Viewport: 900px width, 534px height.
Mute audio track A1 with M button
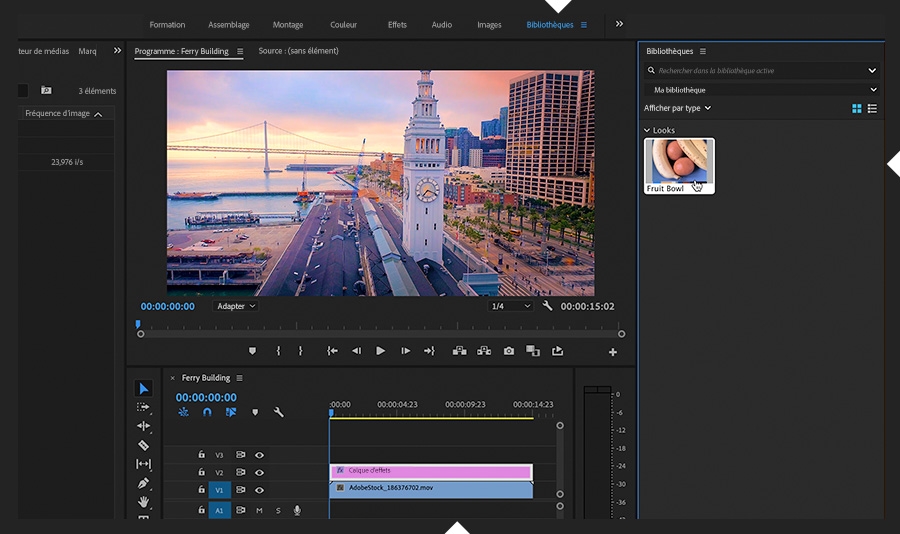259,510
